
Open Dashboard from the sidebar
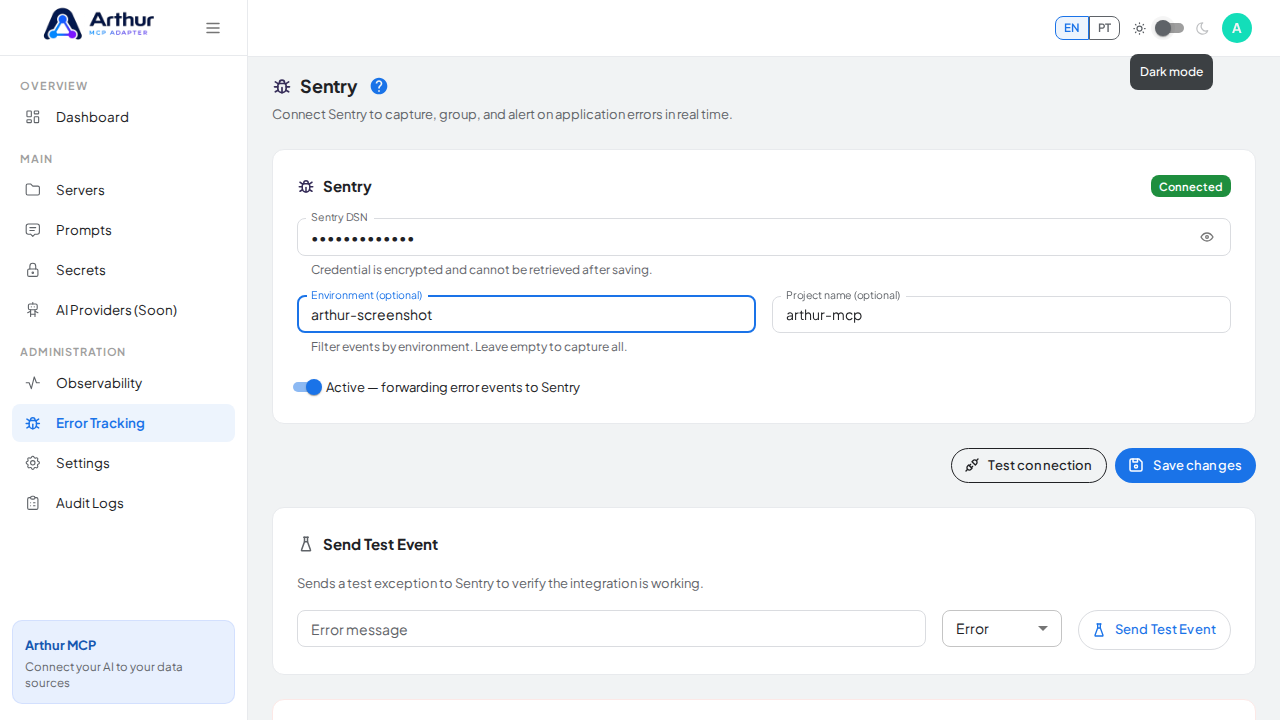click(x=123, y=117)
